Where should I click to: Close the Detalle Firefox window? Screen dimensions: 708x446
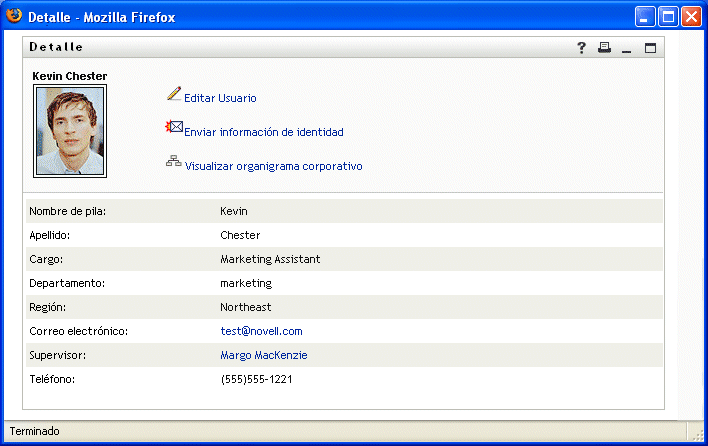pyautogui.click(x=691, y=16)
